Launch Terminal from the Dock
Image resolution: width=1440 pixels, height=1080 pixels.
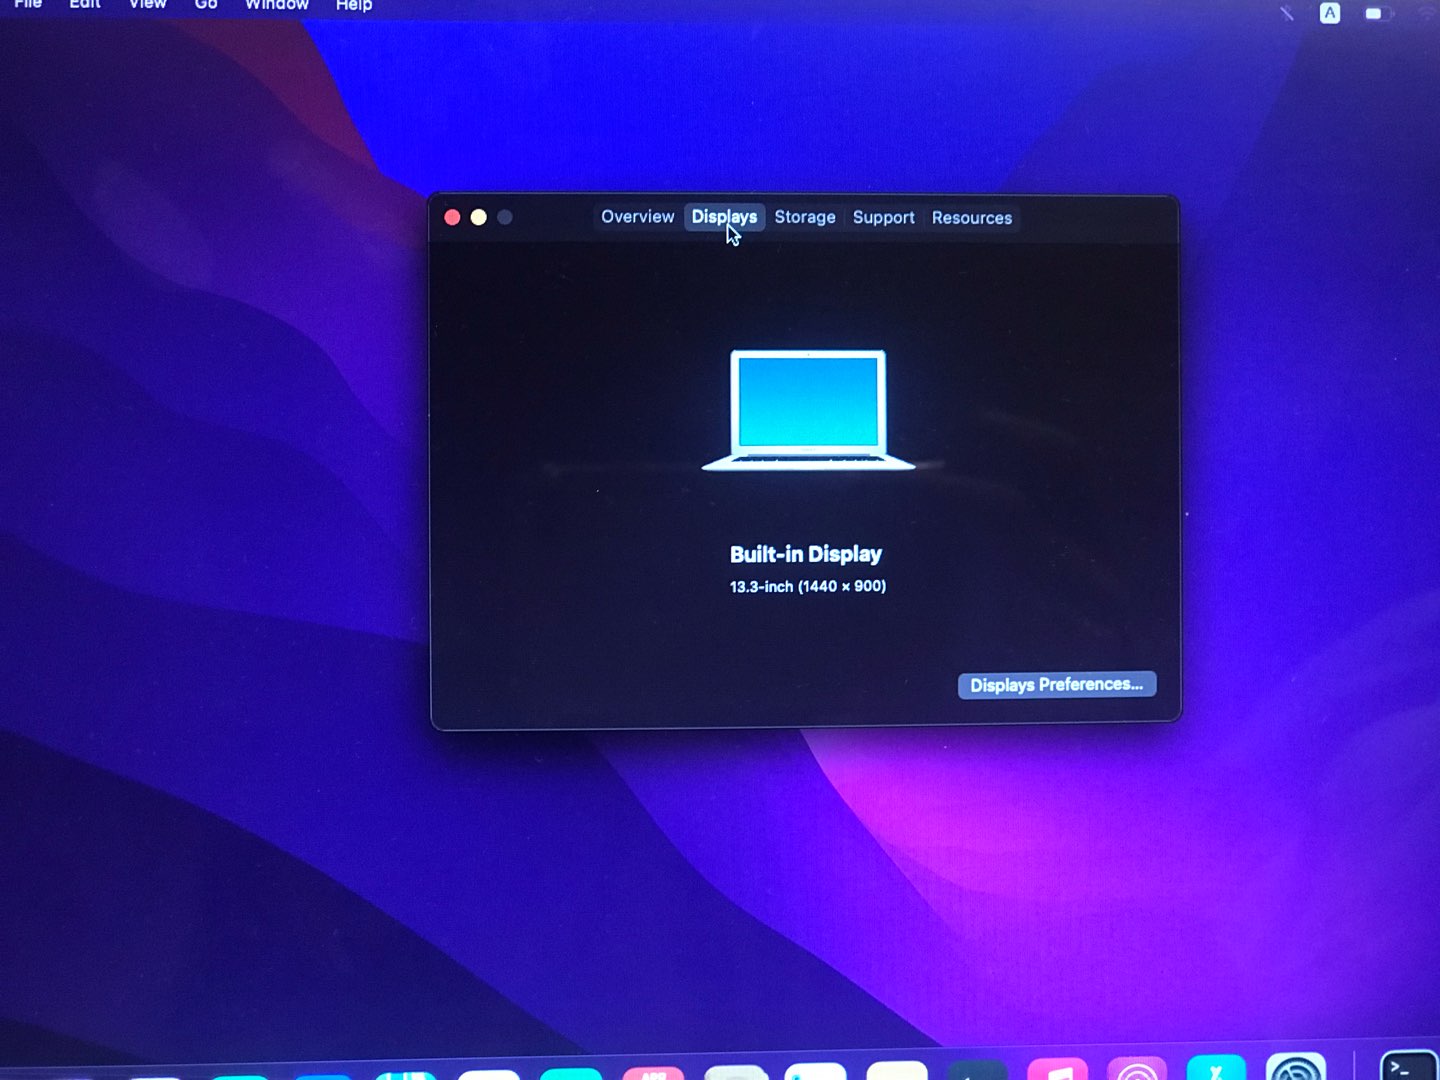[x=1408, y=1067]
